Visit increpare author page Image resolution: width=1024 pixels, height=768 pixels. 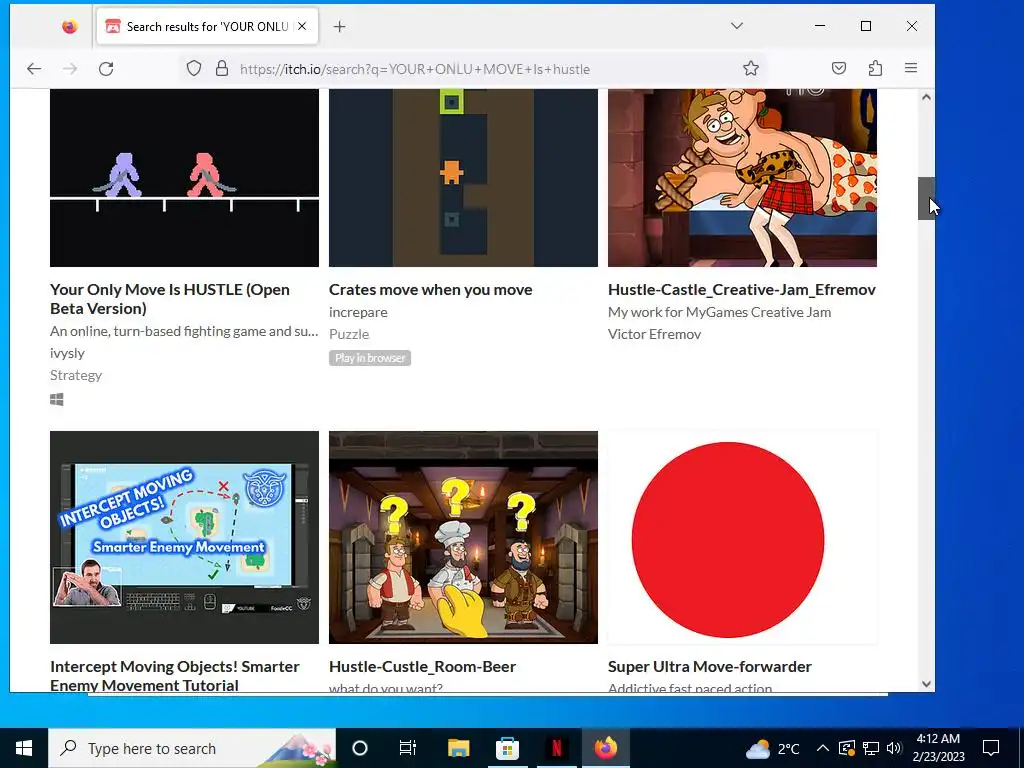[x=358, y=312]
